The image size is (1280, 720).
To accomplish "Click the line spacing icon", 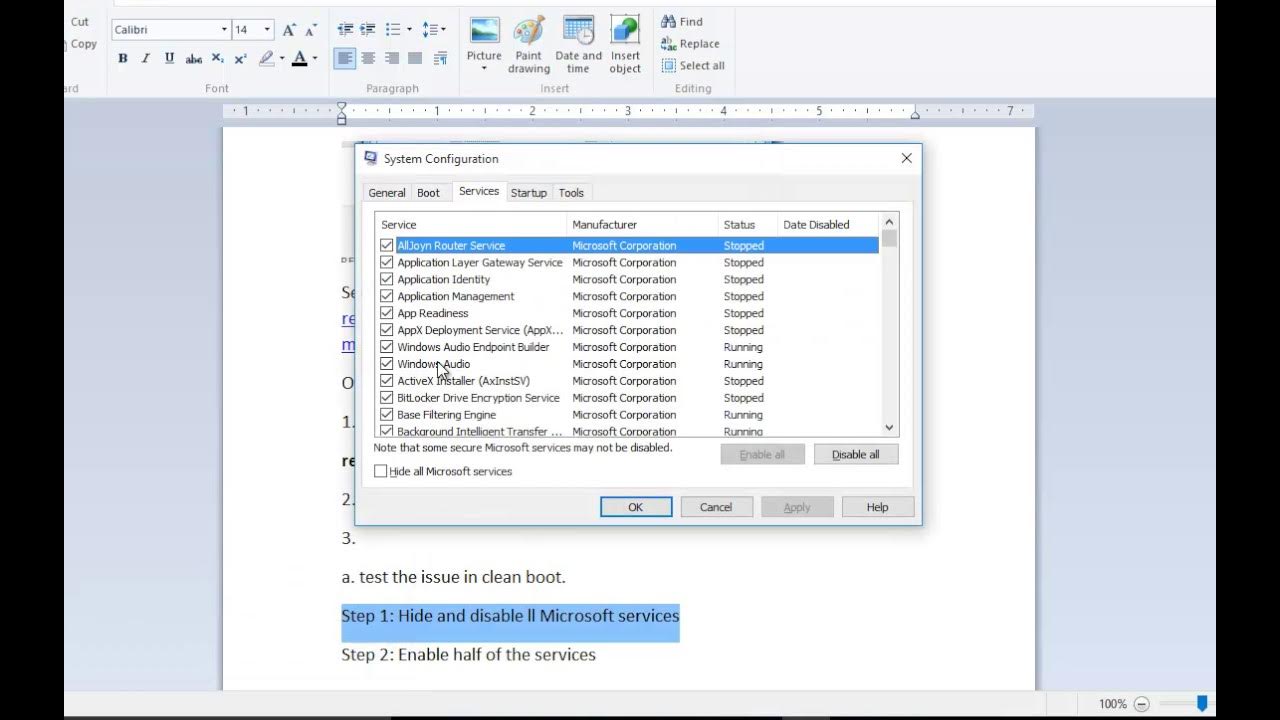I will click(x=429, y=30).
